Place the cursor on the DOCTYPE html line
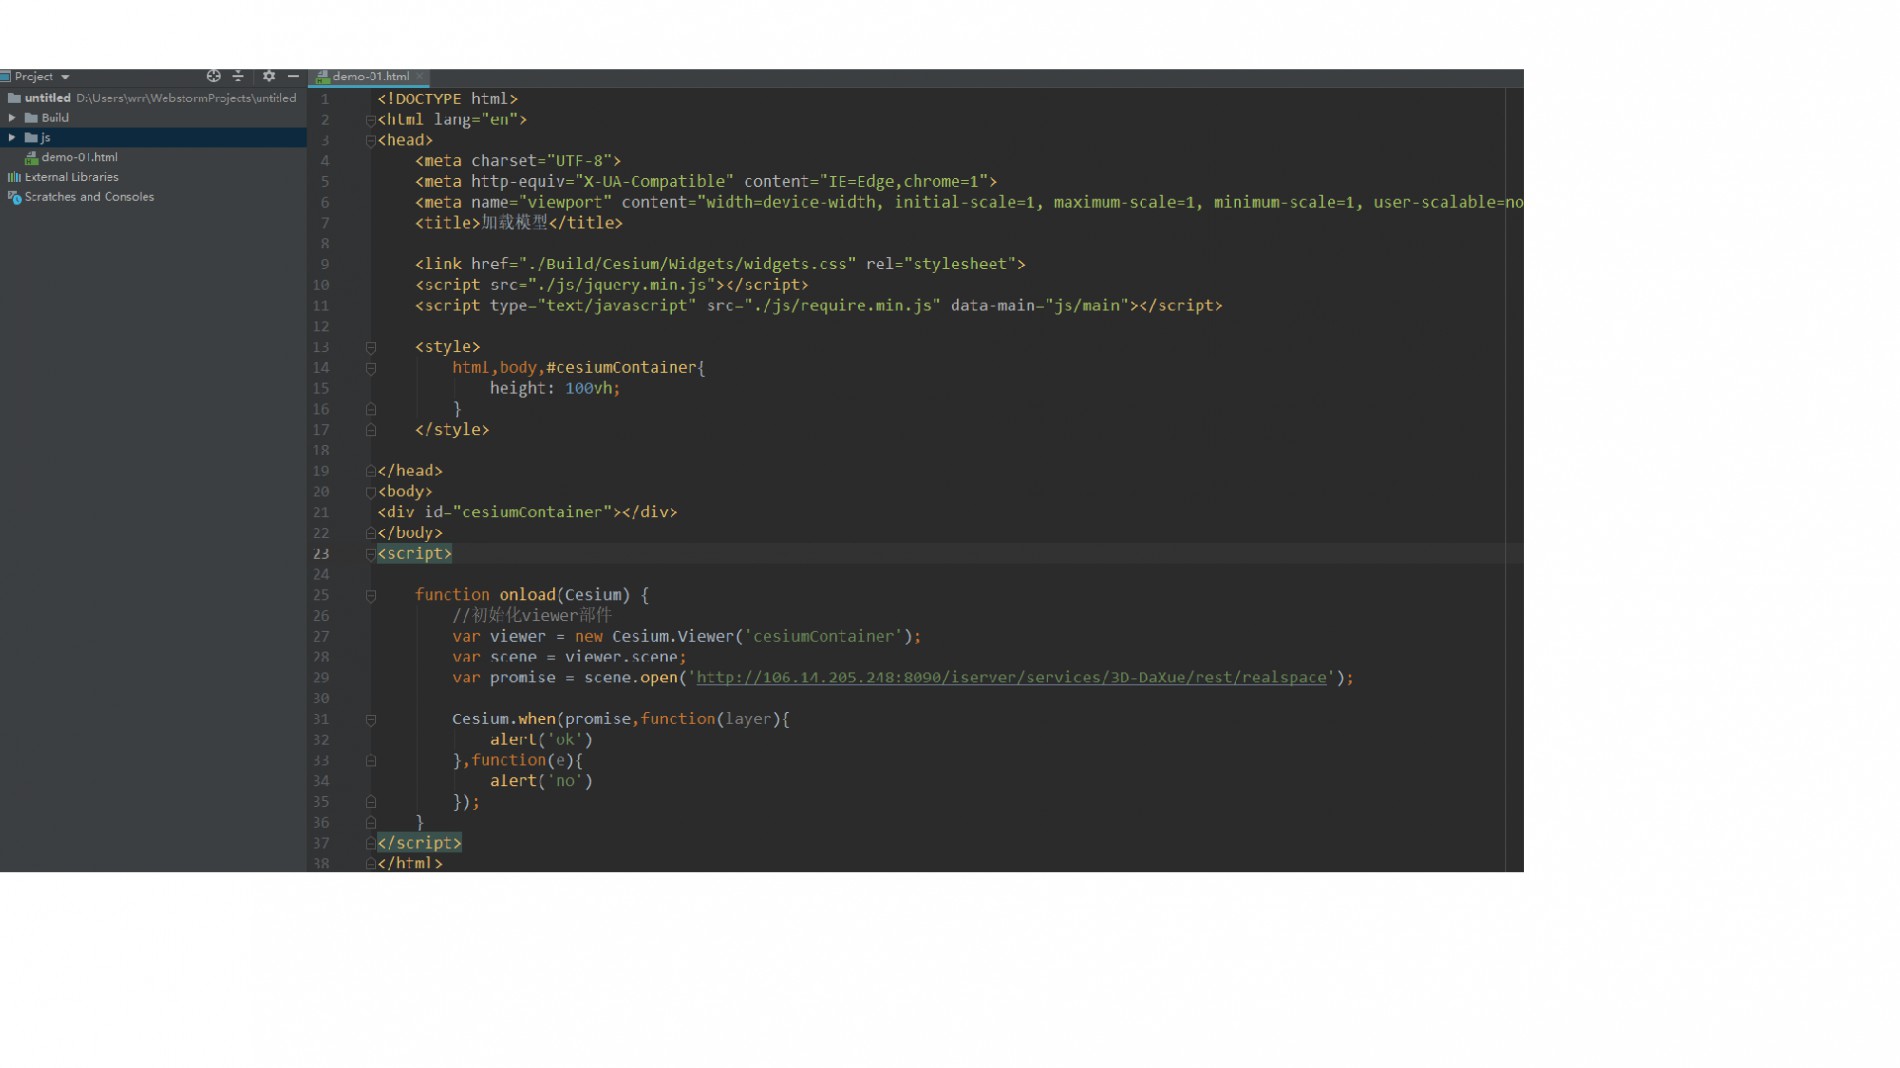 [447, 99]
